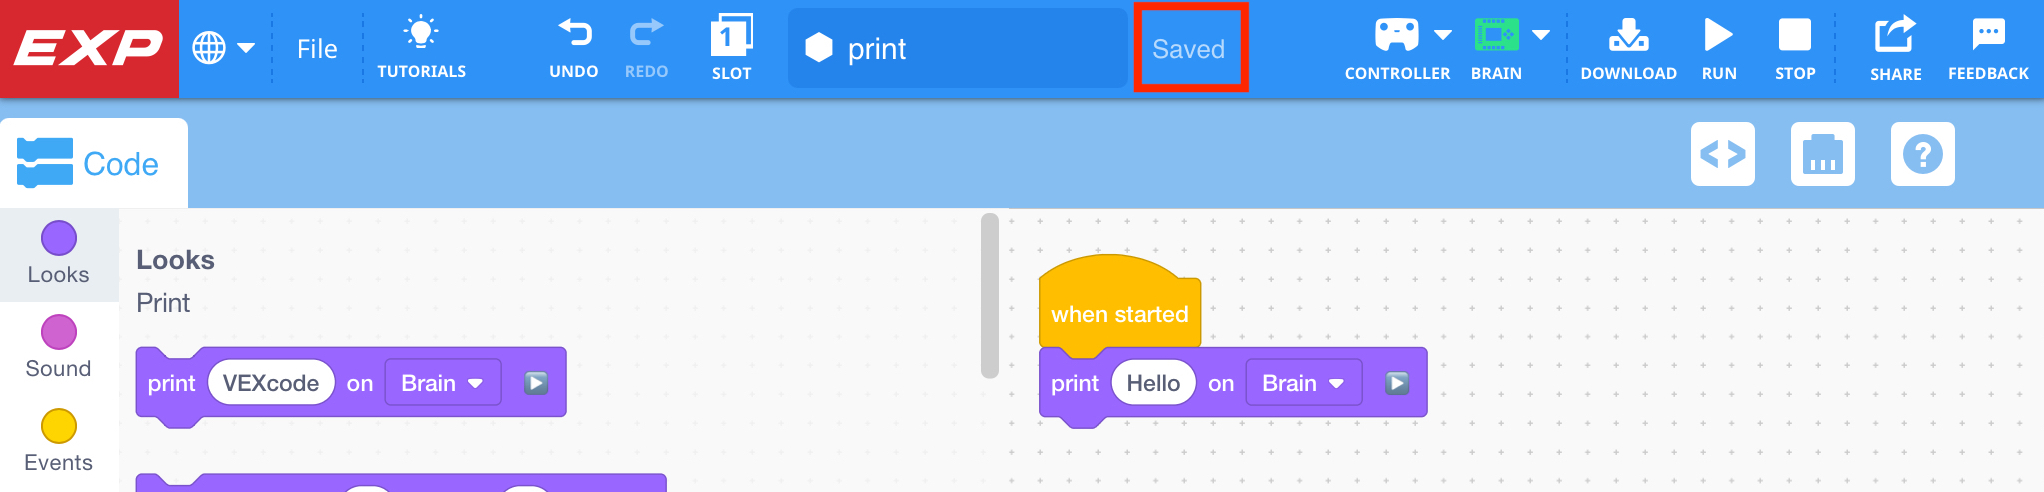
Task: Stop the running project
Action: (1795, 35)
